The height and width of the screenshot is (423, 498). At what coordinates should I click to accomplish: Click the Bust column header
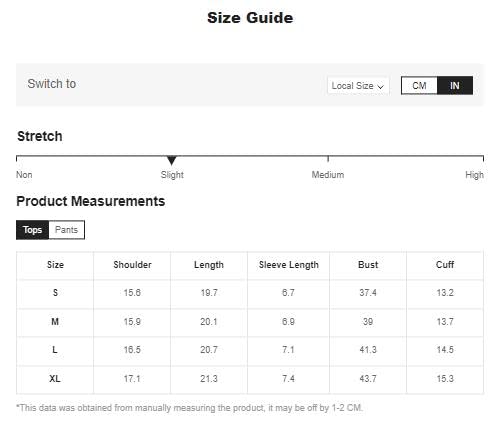tap(368, 265)
